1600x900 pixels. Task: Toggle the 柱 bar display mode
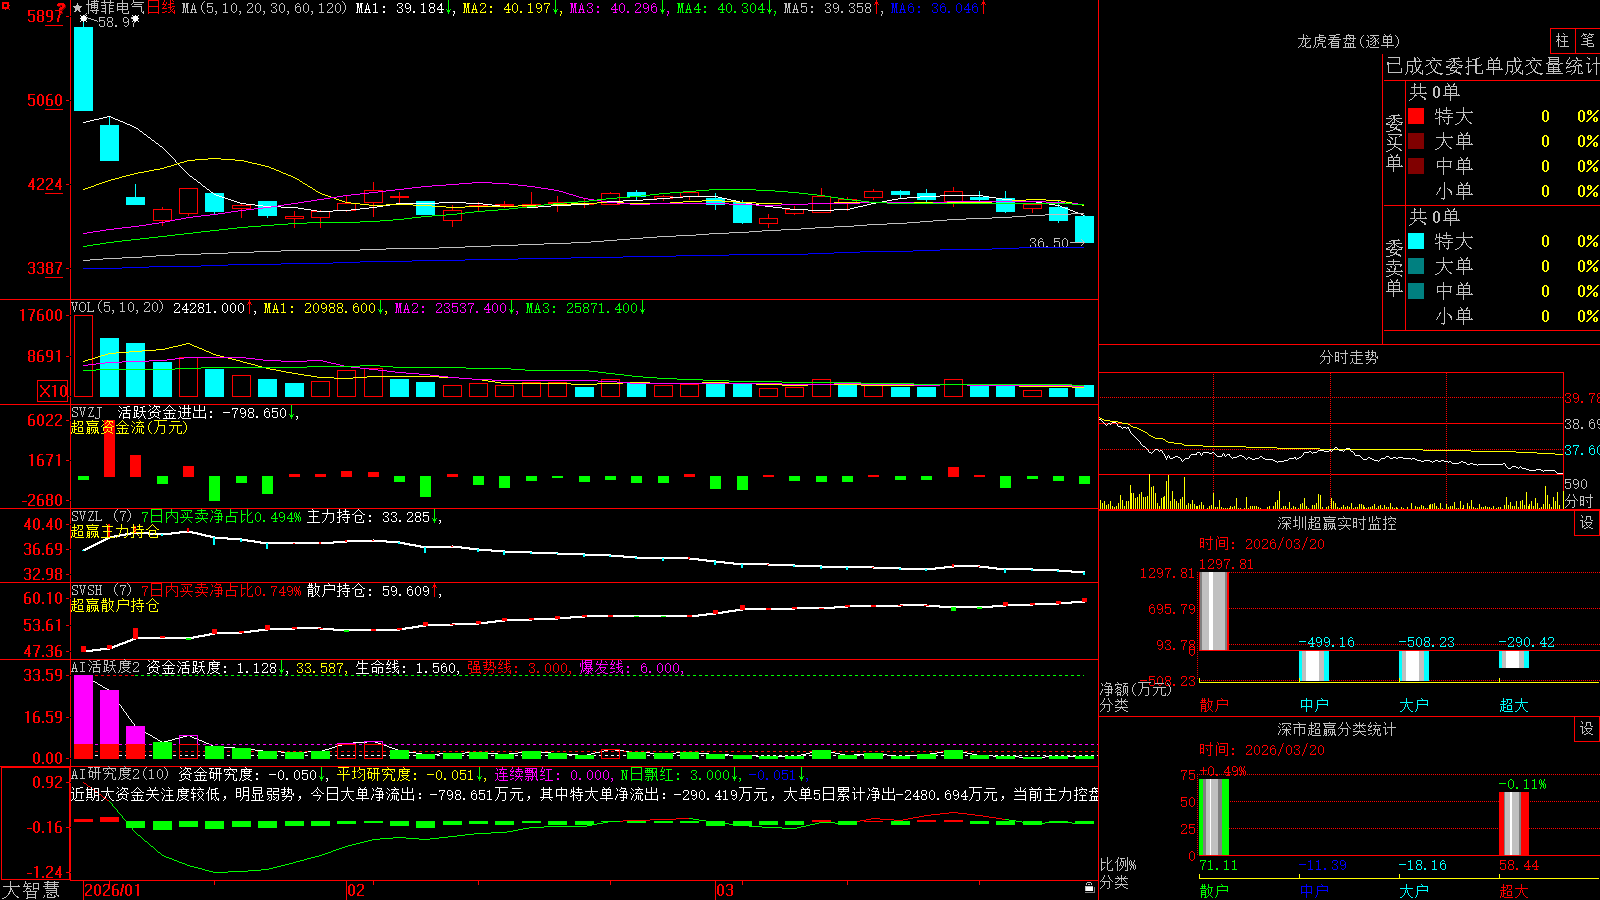[x=1562, y=40]
